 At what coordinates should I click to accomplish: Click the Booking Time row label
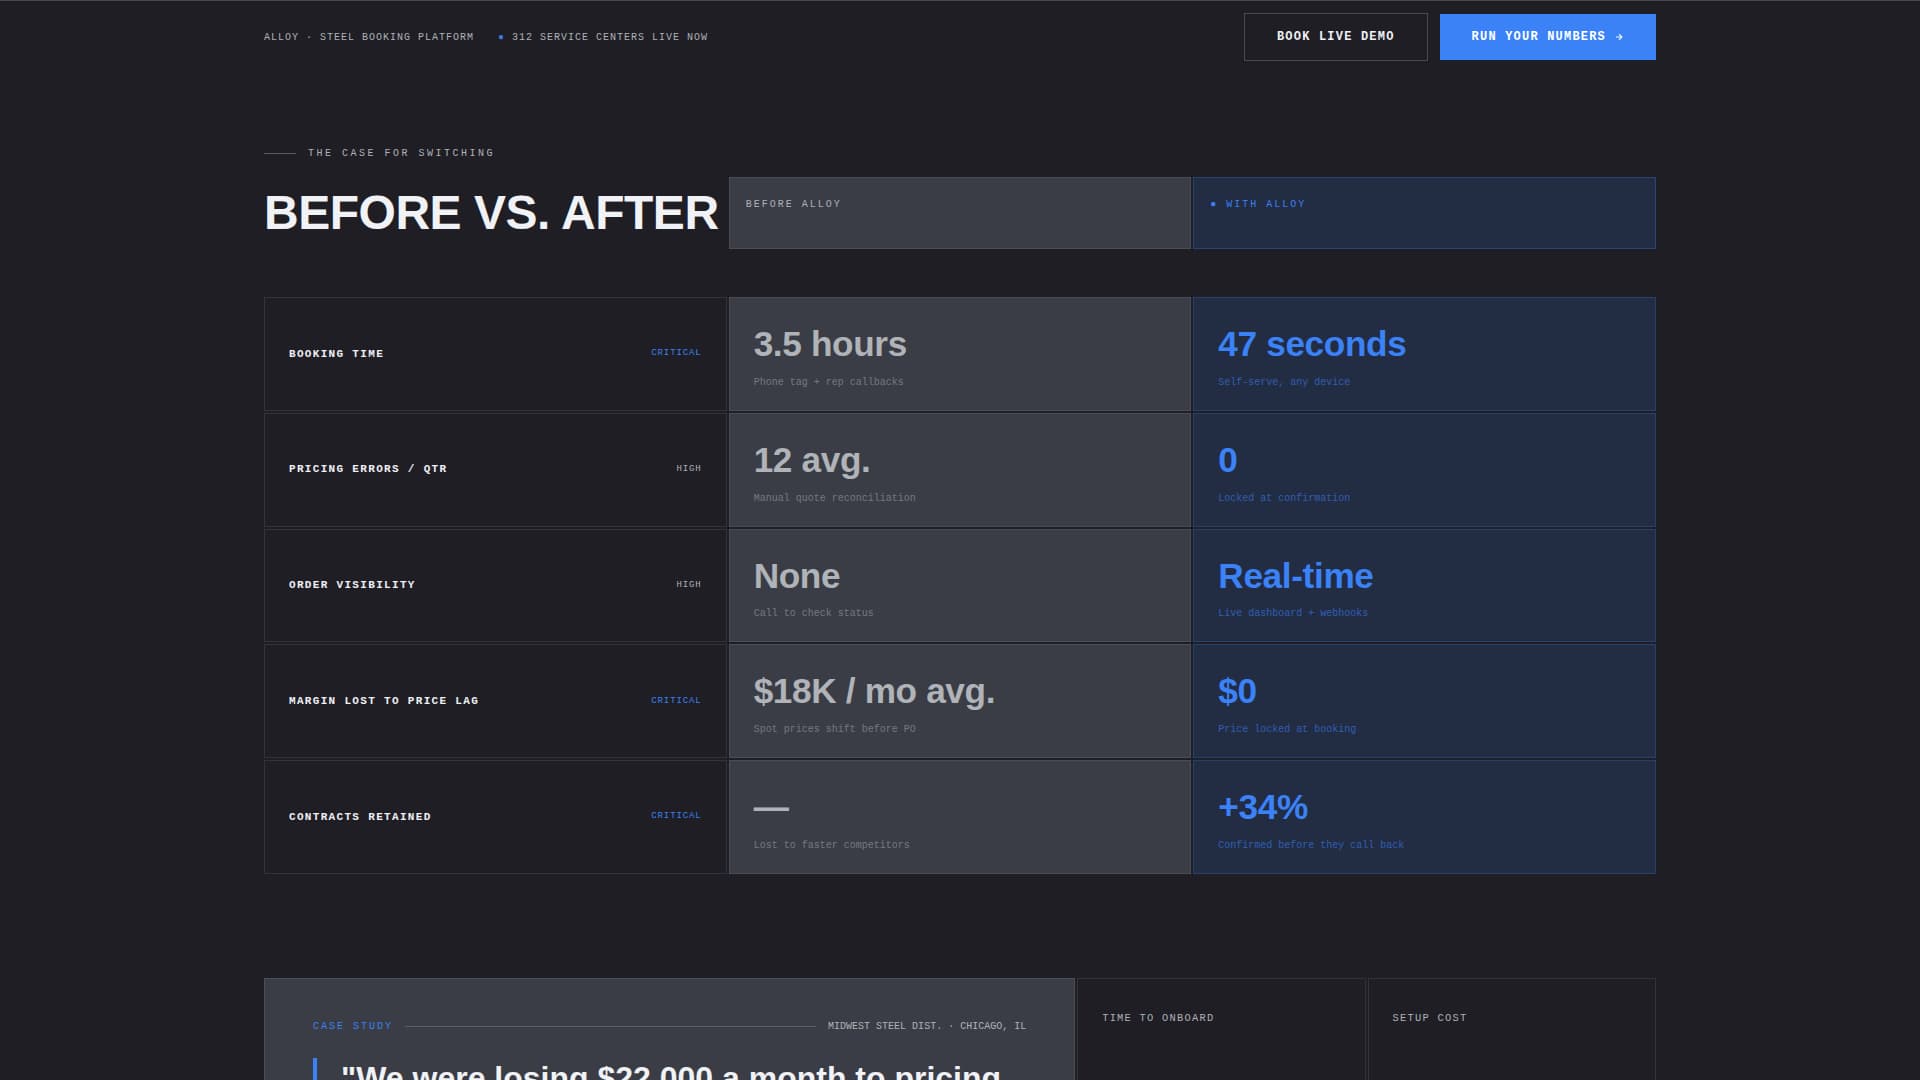[x=336, y=354]
